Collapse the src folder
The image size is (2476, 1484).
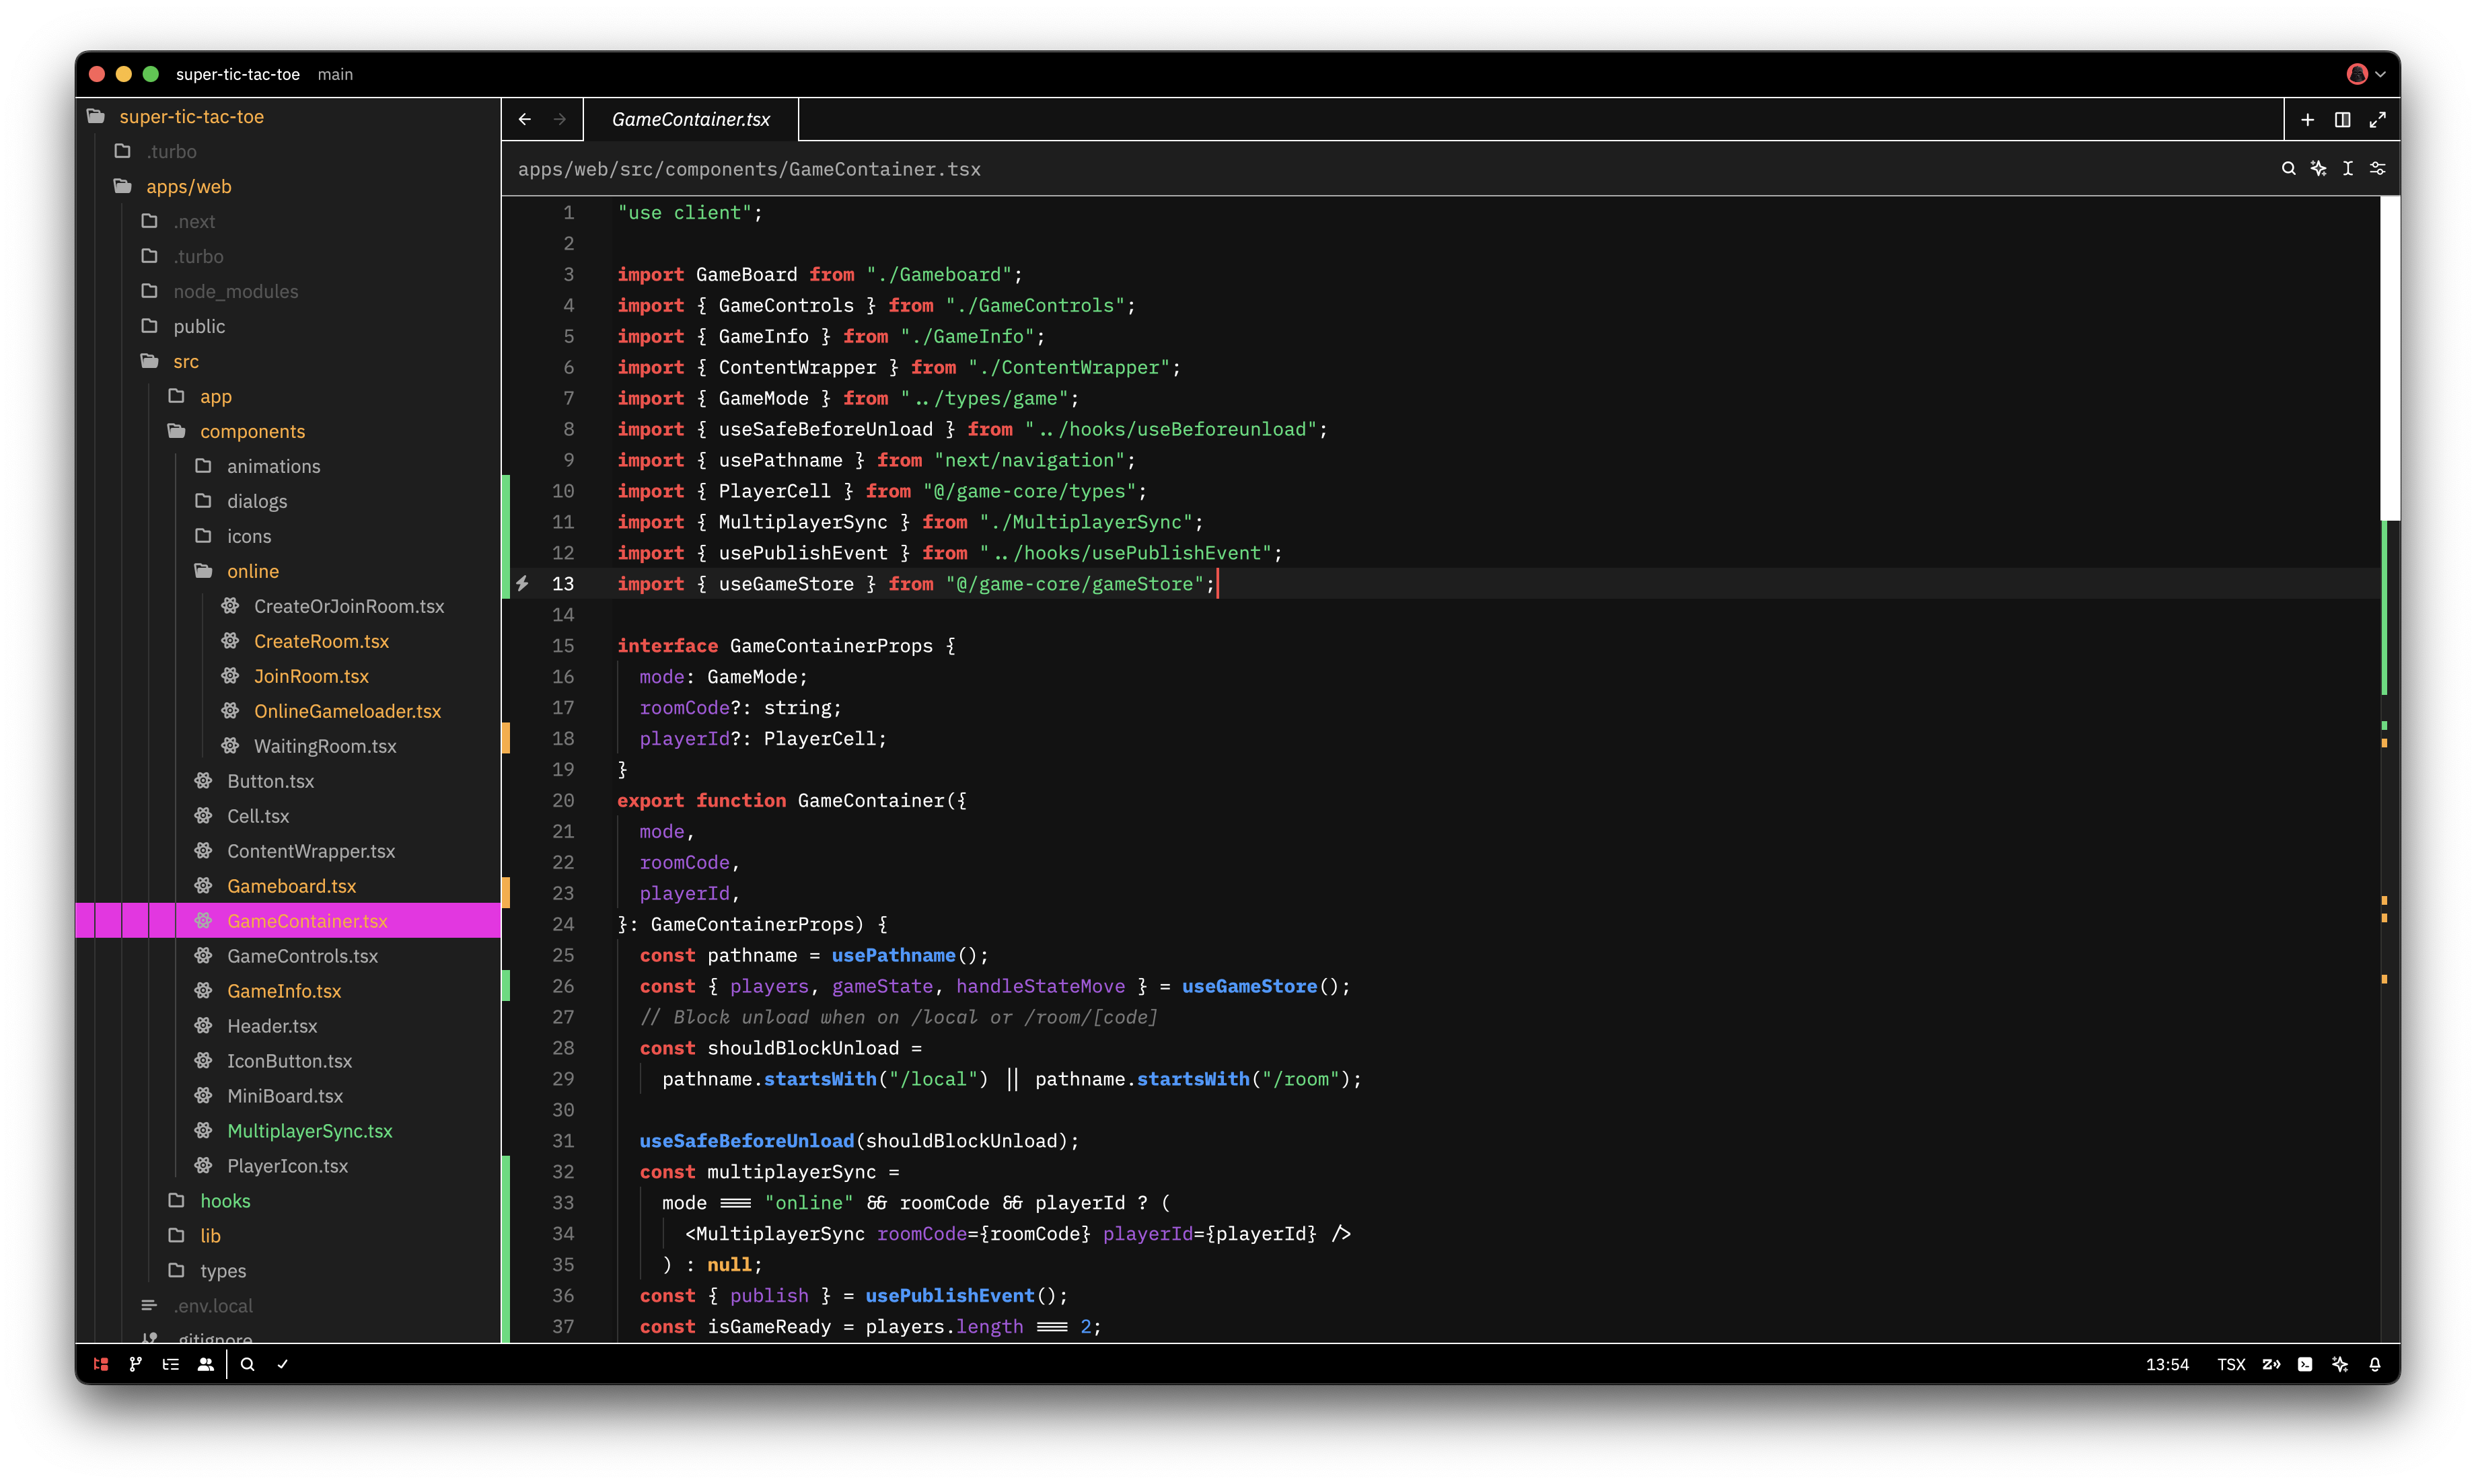(x=289, y=361)
